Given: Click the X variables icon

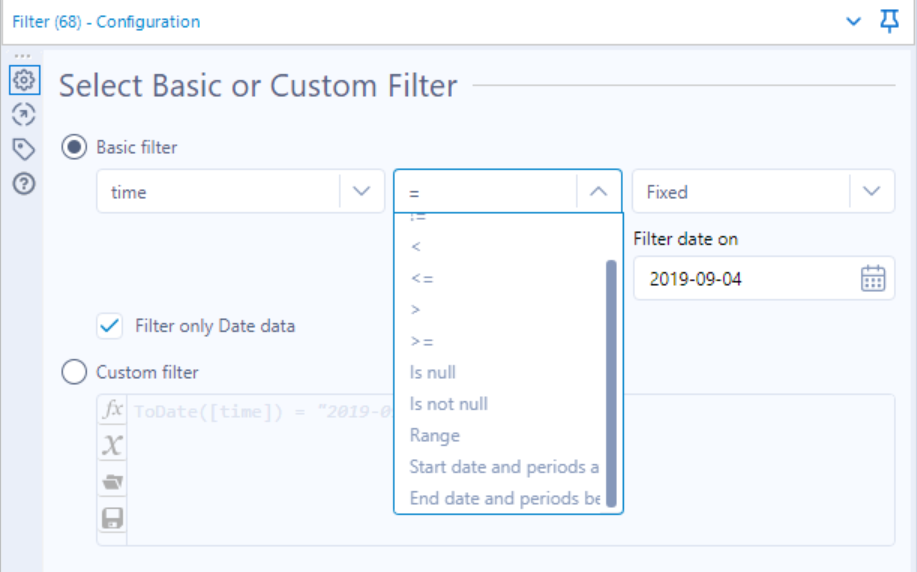Looking at the screenshot, I should 113,446.
